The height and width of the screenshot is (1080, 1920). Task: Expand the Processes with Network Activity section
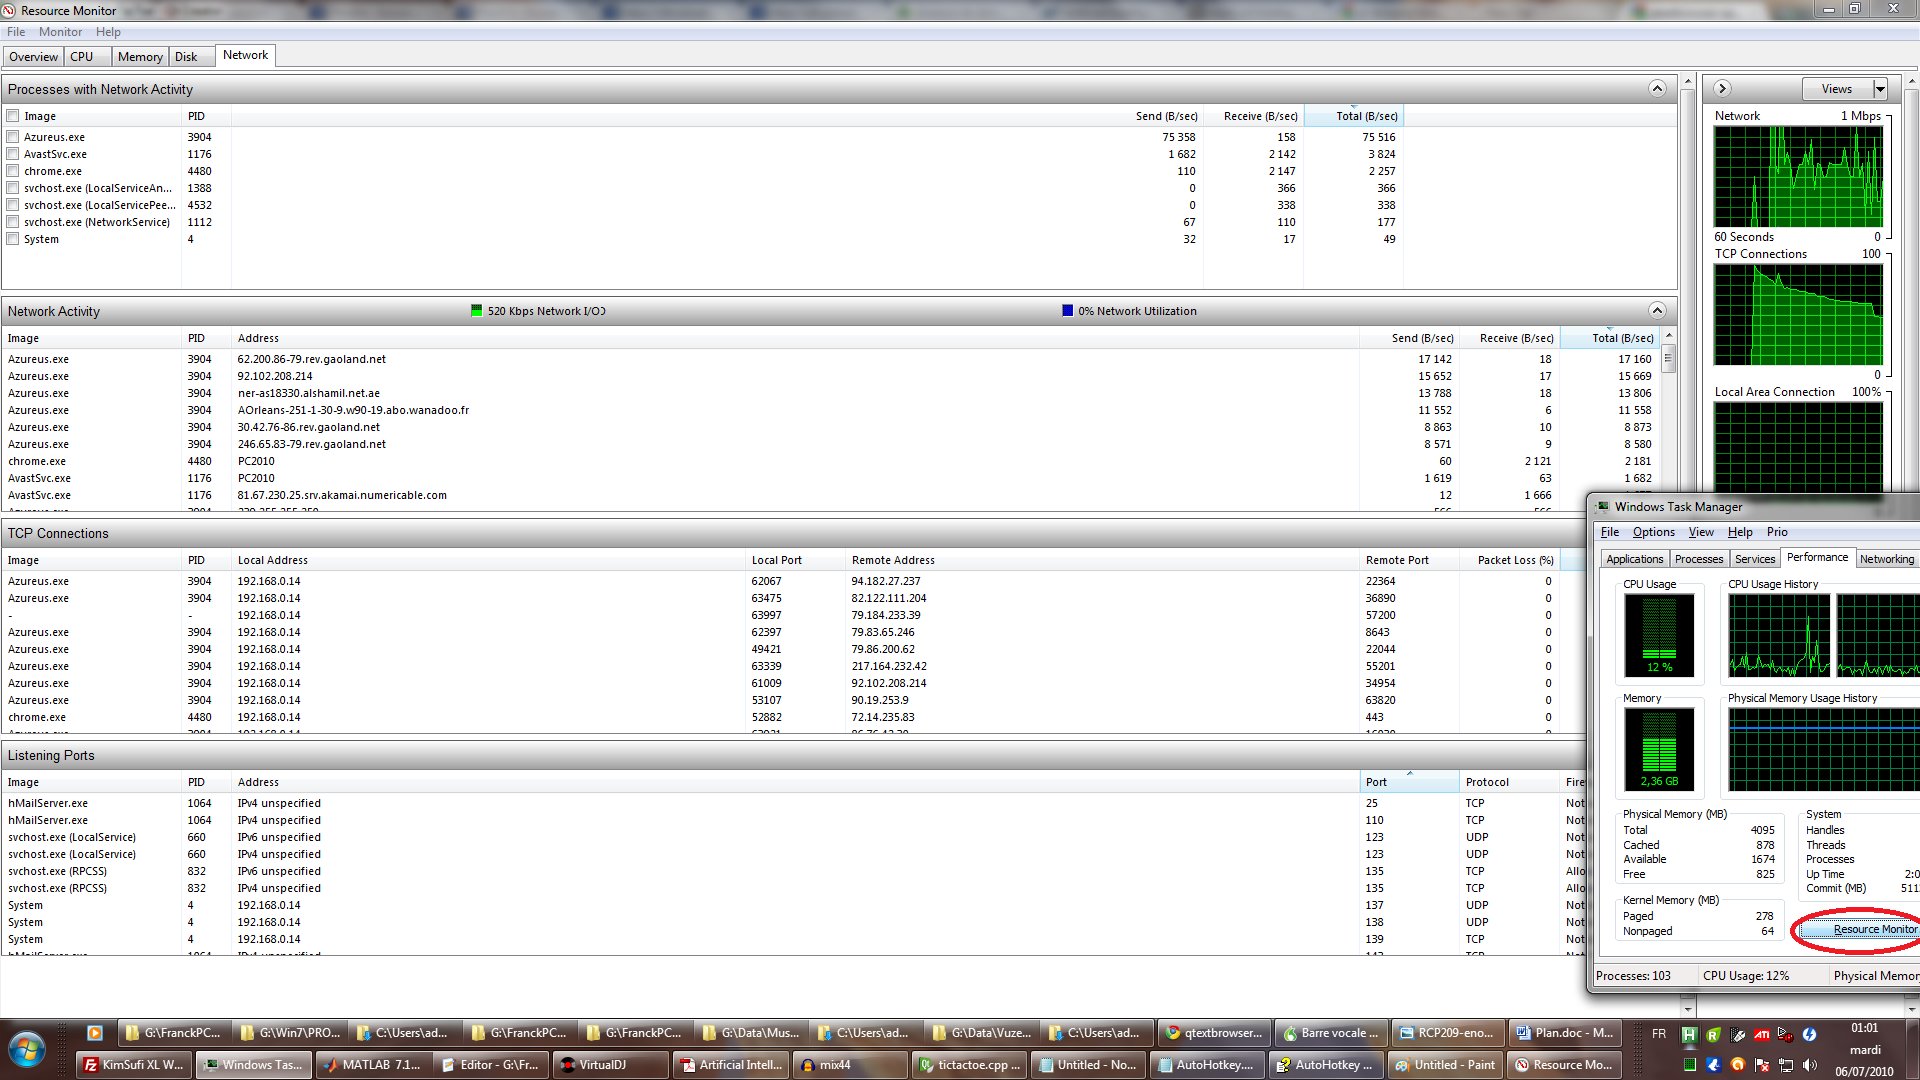(1656, 88)
